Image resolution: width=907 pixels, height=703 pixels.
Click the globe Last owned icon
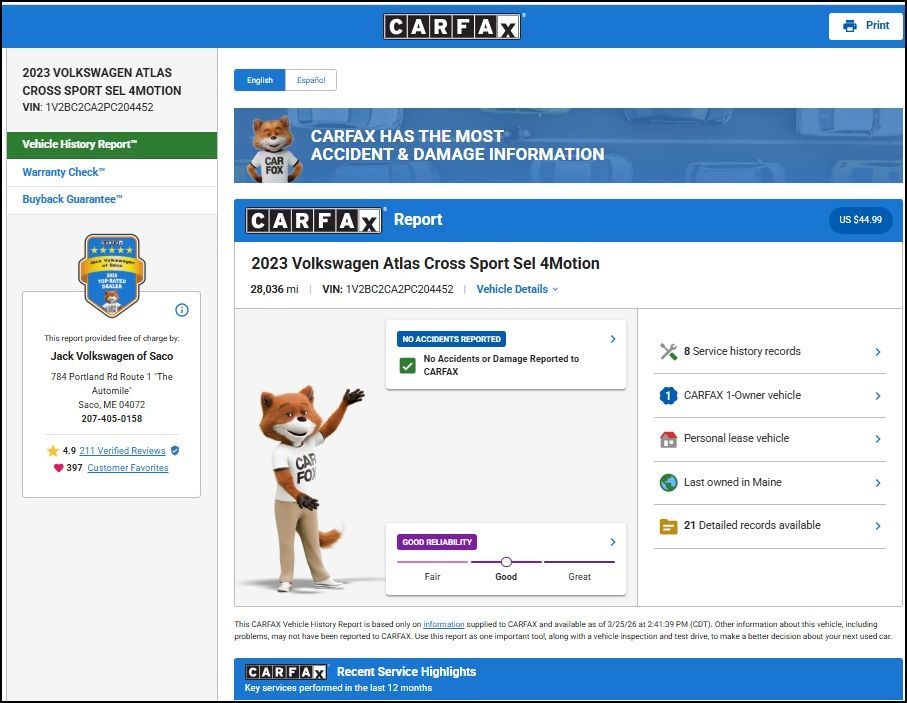point(669,482)
